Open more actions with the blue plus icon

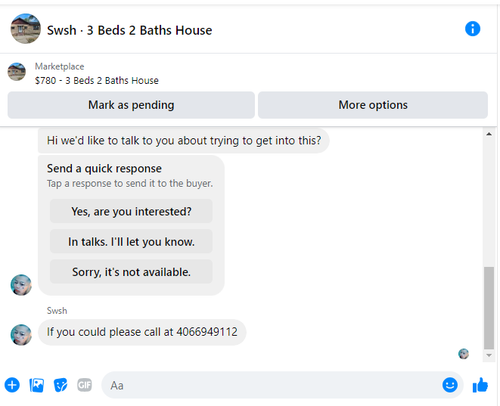(12, 385)
